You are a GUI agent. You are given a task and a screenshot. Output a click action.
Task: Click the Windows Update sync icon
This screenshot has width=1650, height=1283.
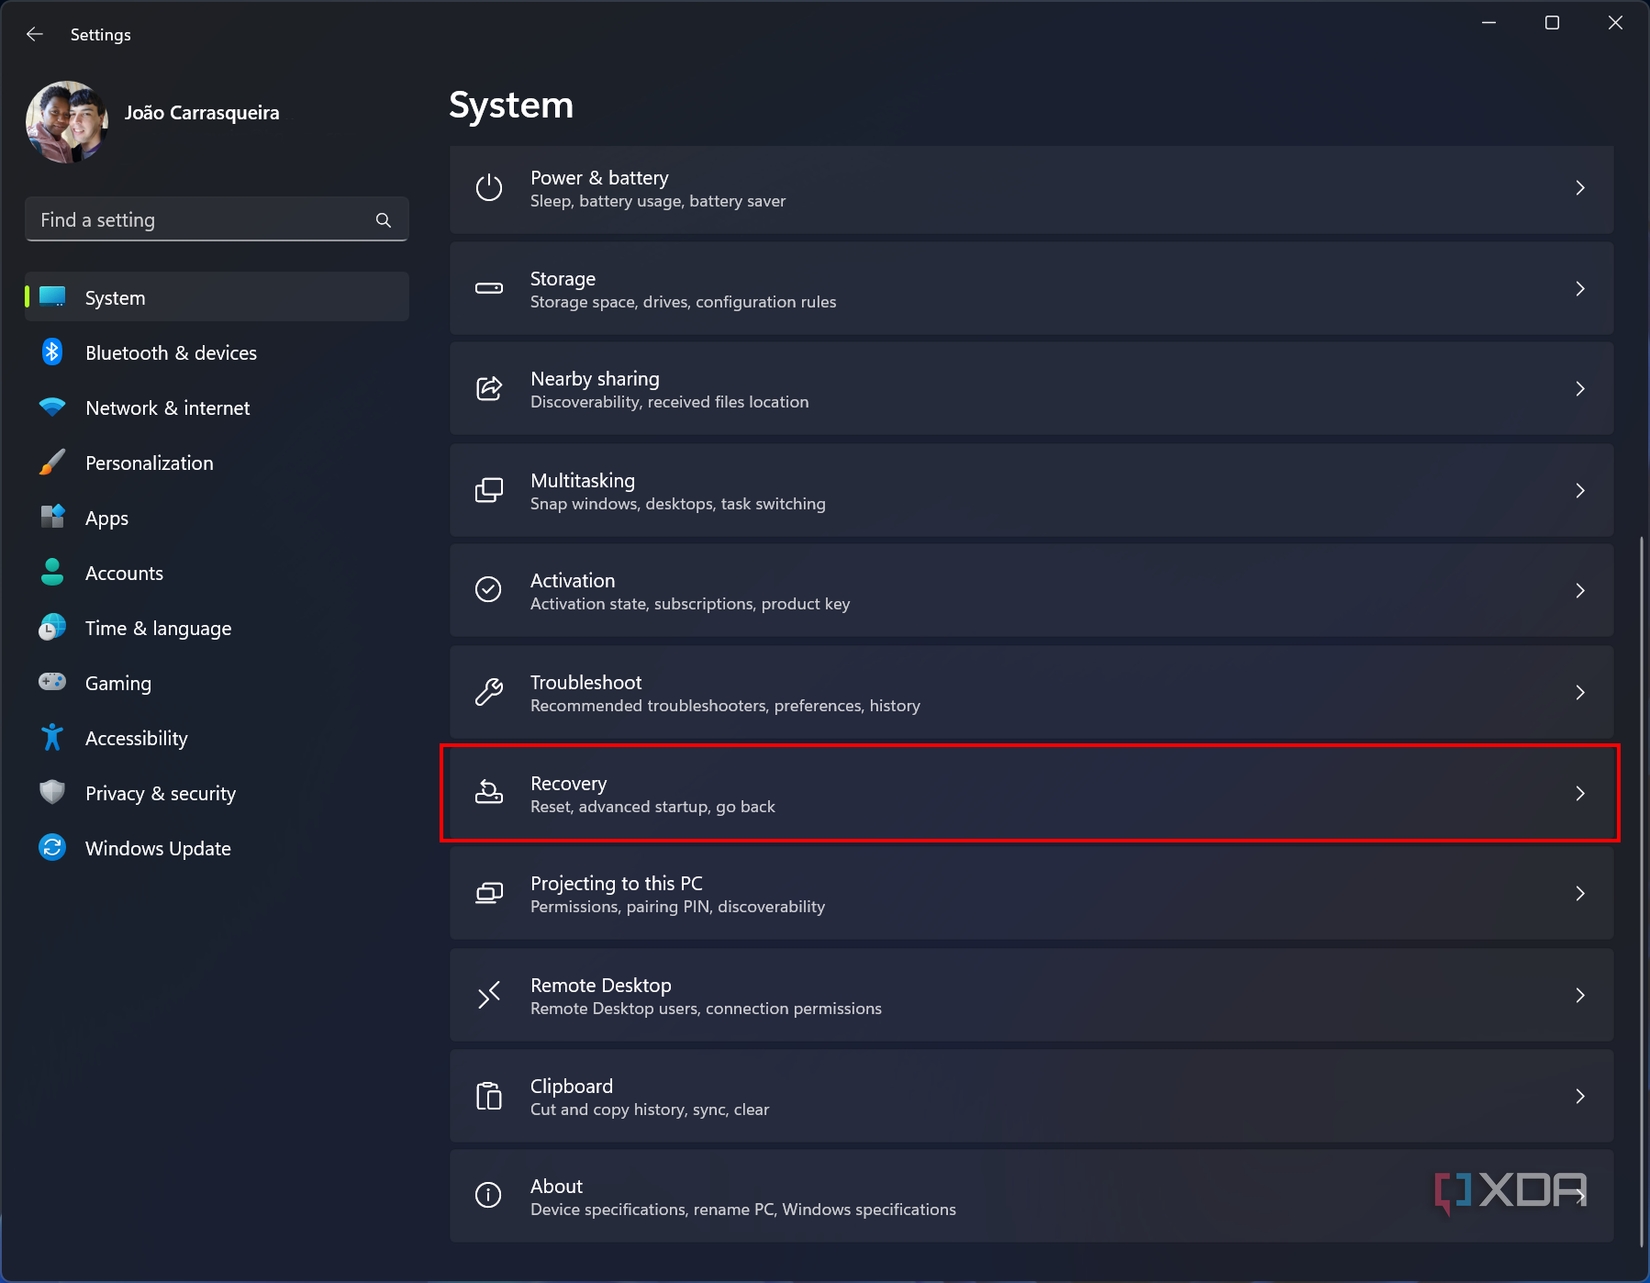(x=52, y=847)
